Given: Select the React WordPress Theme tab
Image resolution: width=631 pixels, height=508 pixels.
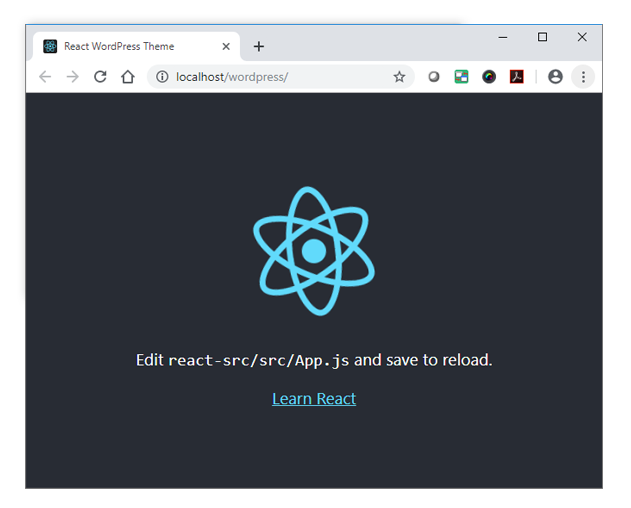Looking at the screenshot, I should click(x=136, y=46).
